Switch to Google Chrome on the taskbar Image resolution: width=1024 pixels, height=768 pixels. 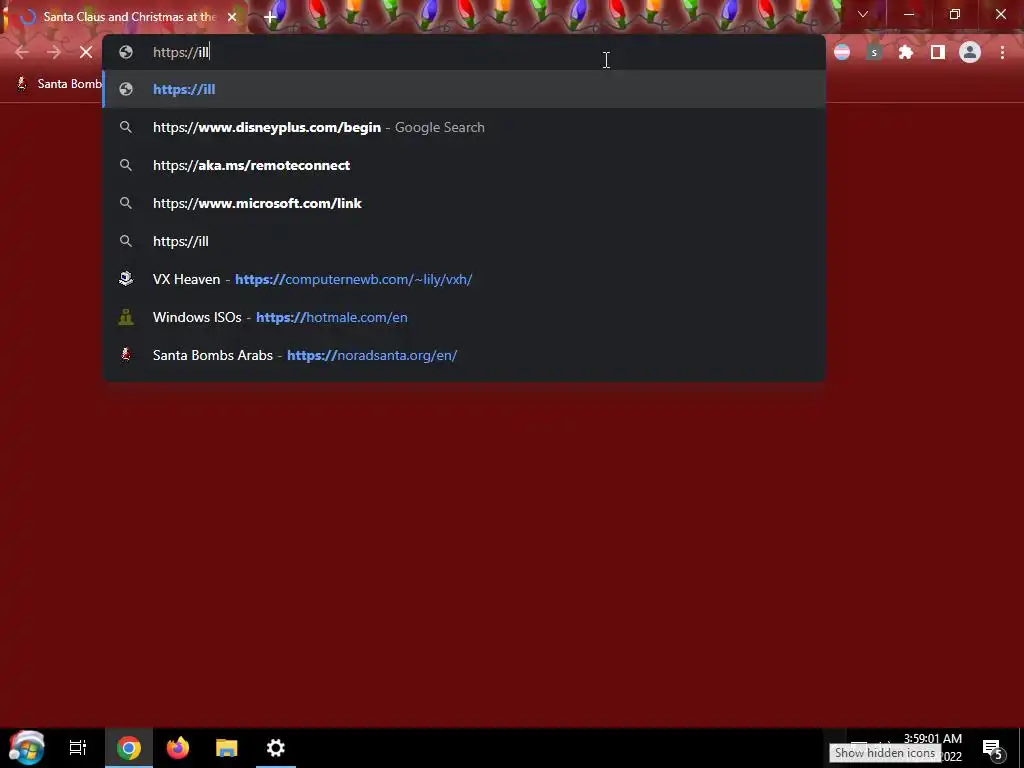tap(129, 748)
